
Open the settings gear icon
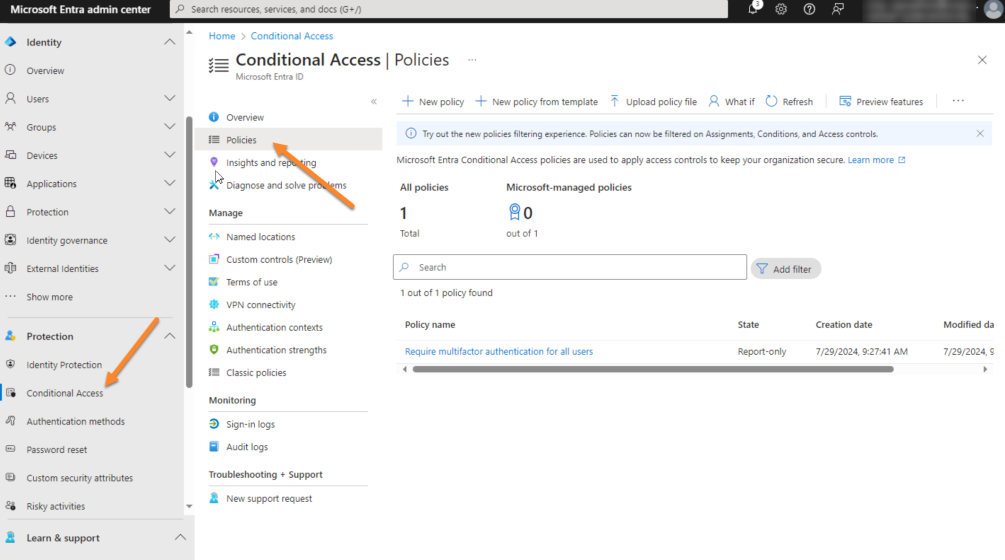pos(781,9)
